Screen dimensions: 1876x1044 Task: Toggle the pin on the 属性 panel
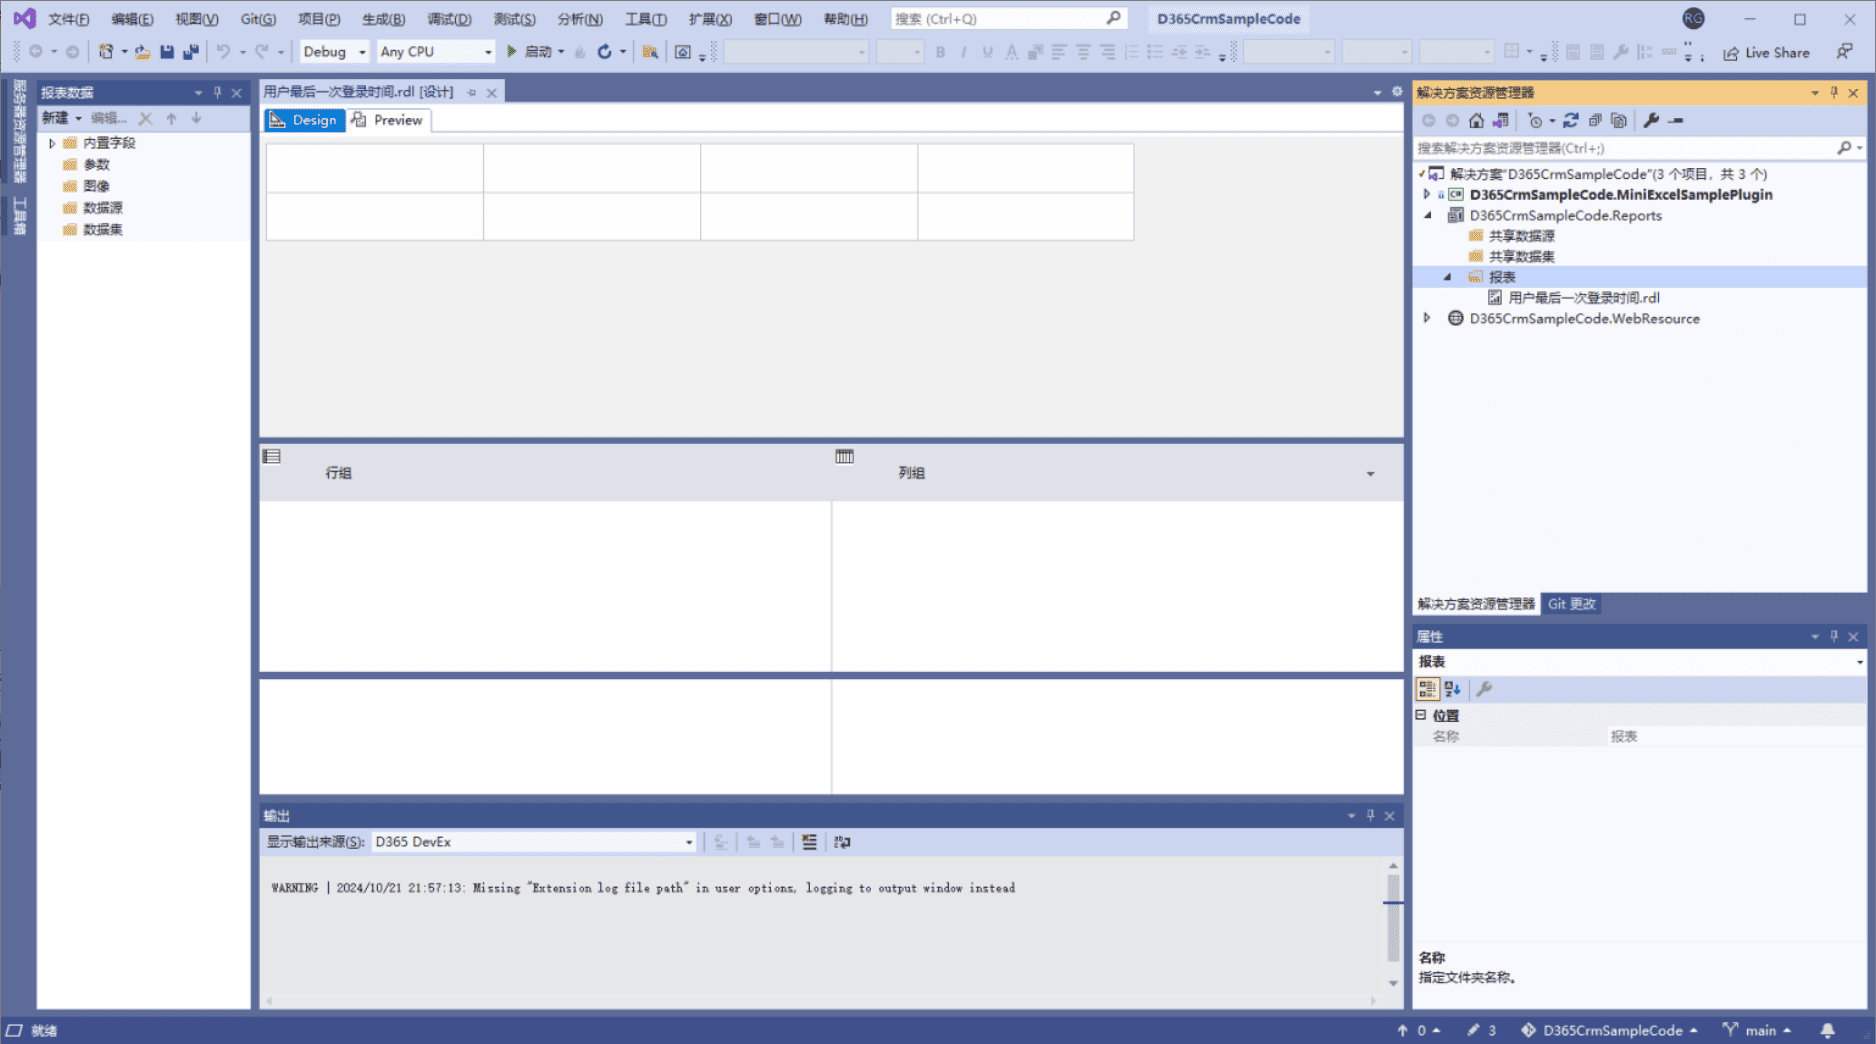point(1834,637)
